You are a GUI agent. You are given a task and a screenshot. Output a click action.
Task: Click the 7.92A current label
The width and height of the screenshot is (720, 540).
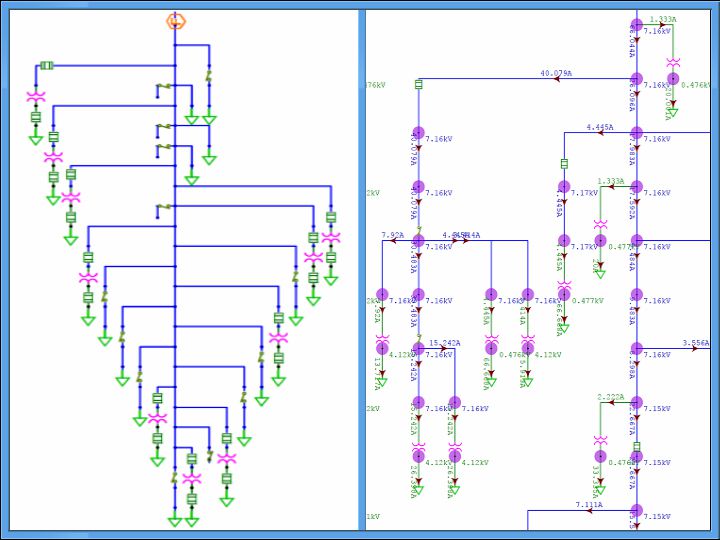(x=392, y=235)
